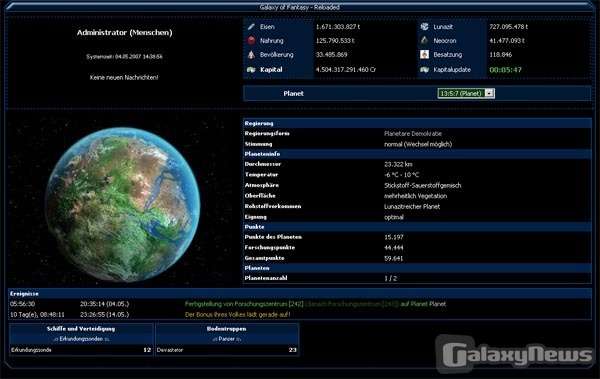The image size is (600, 379).
Task: Click the Kapital money icon
Action: (251, 70)
